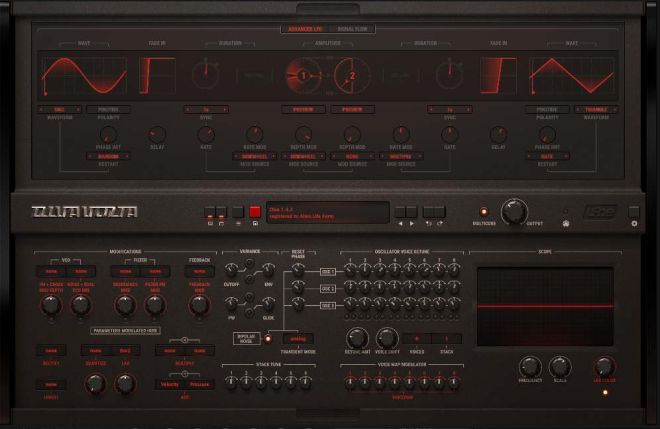The image size is (660, 429).
Task: Click the left Fade In curve display
Action: coord(157,76)
